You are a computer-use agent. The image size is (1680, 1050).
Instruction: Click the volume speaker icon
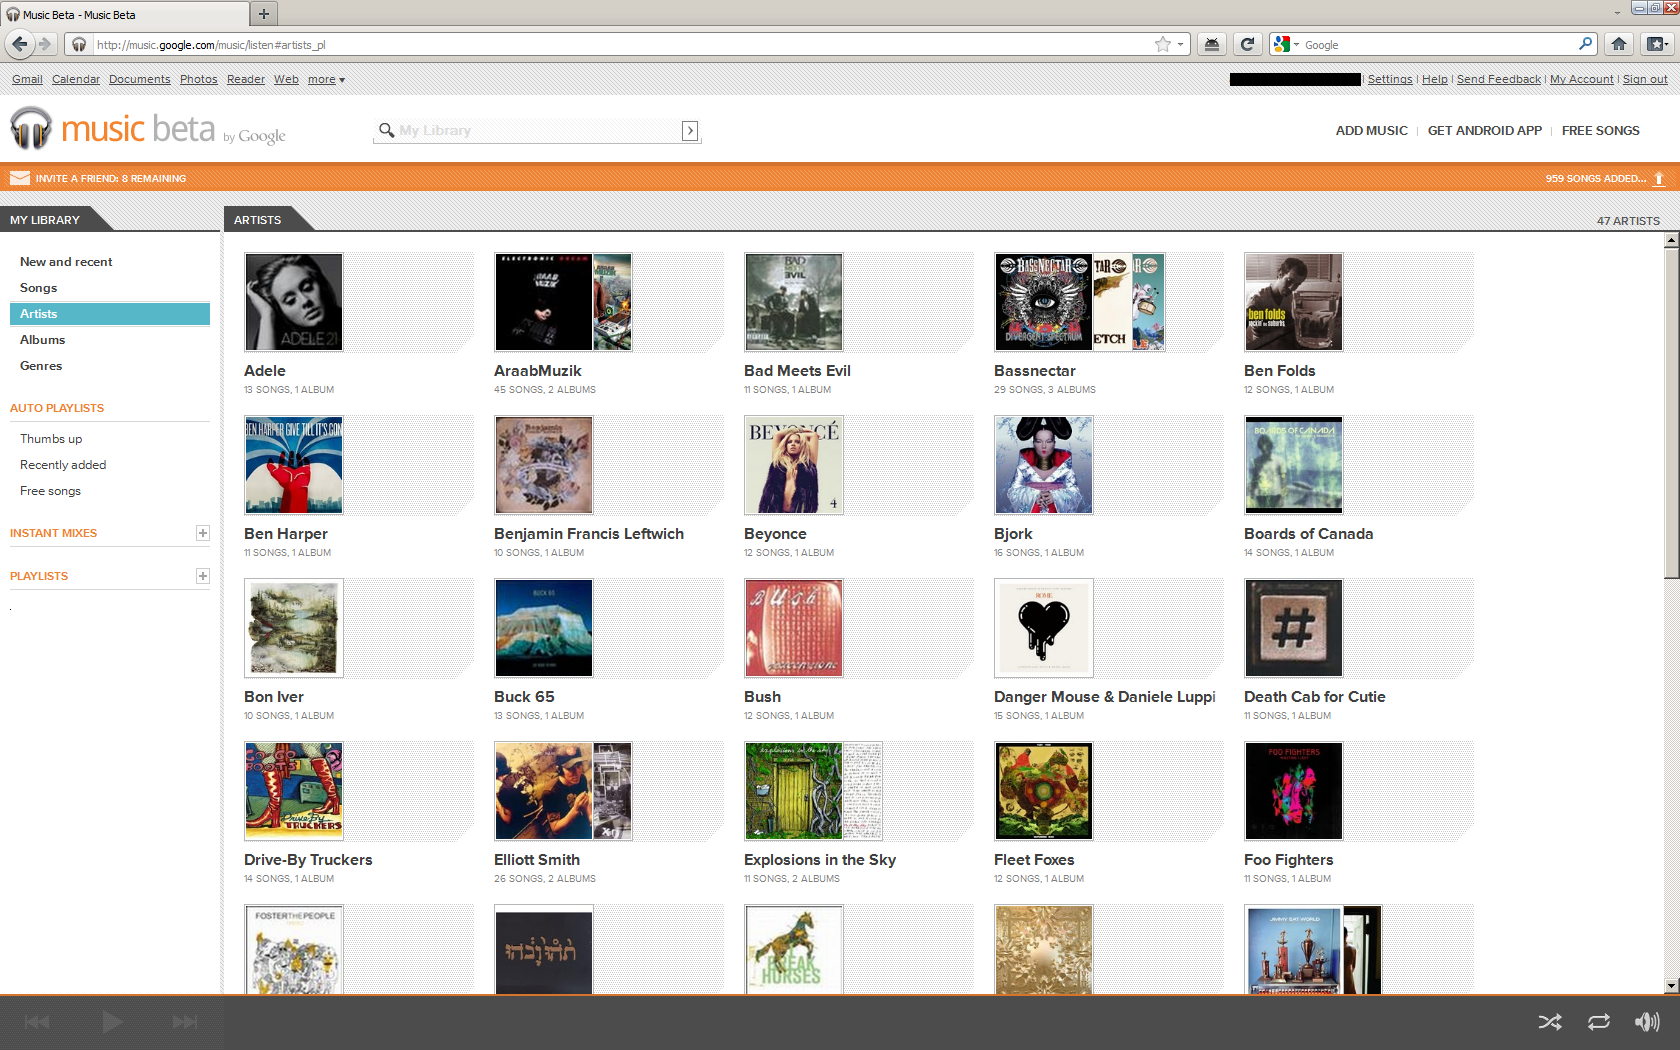[1647, 1022]
